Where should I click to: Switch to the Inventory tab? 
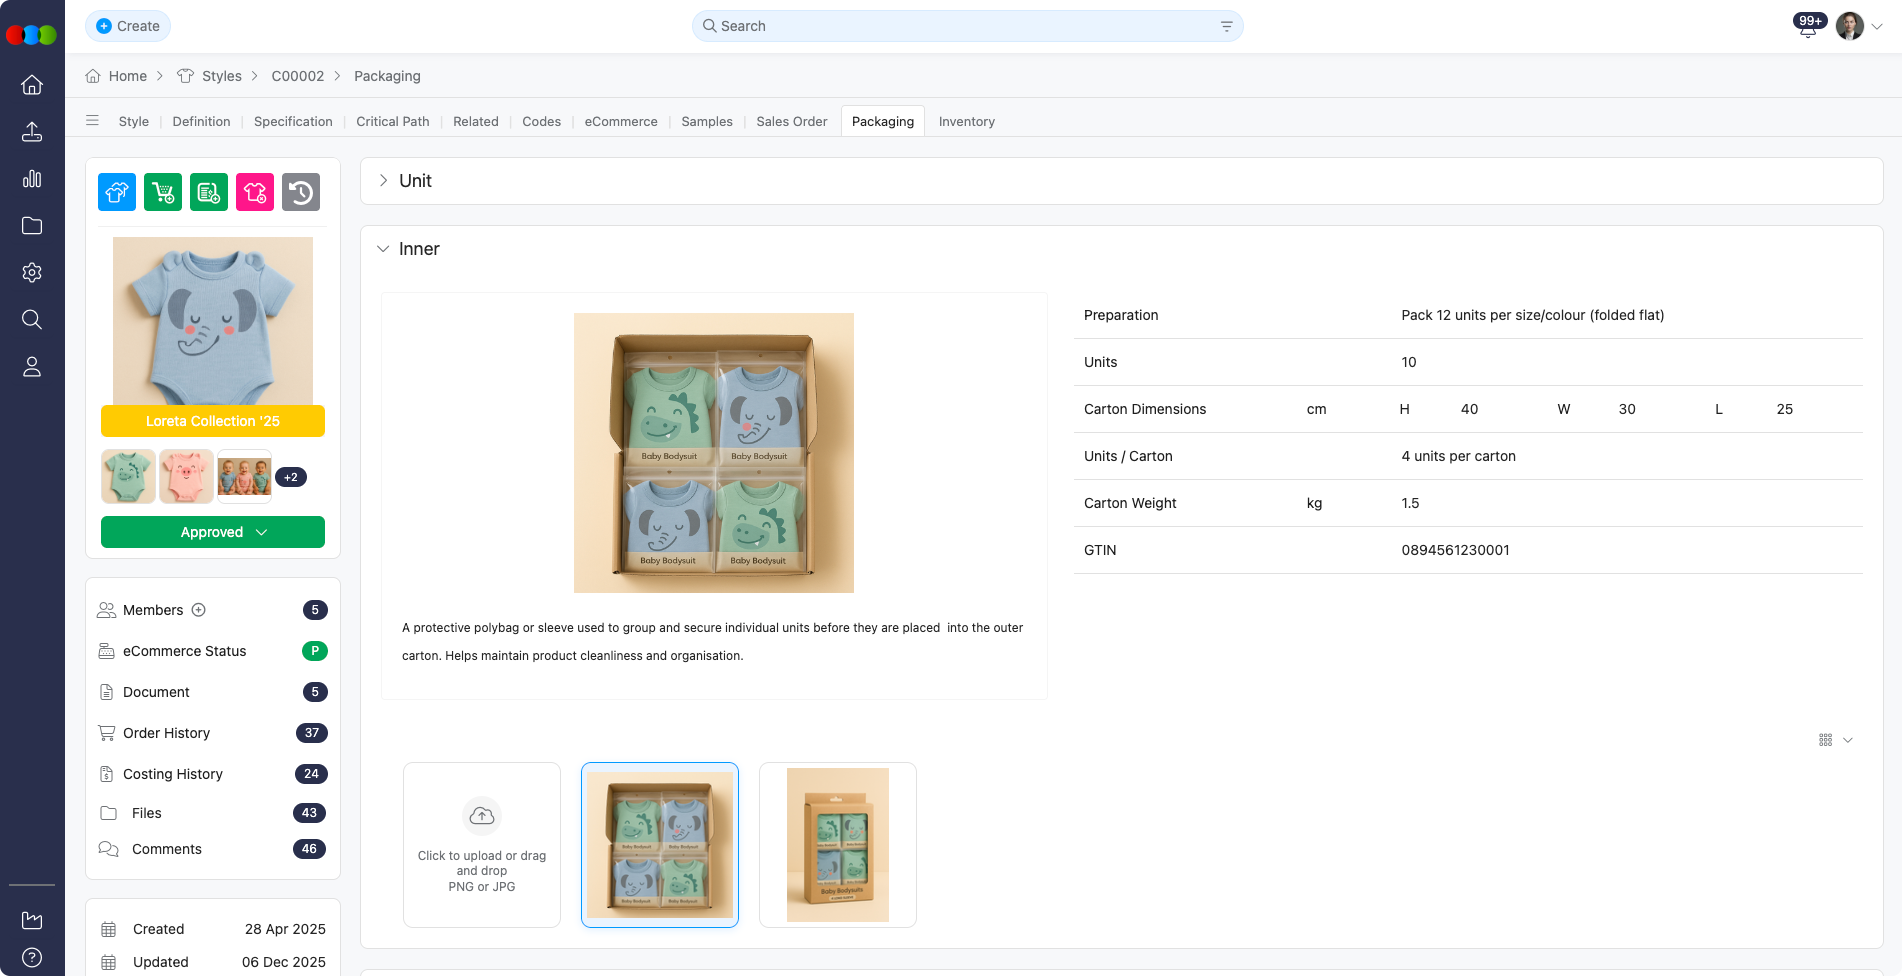[966, 121]
